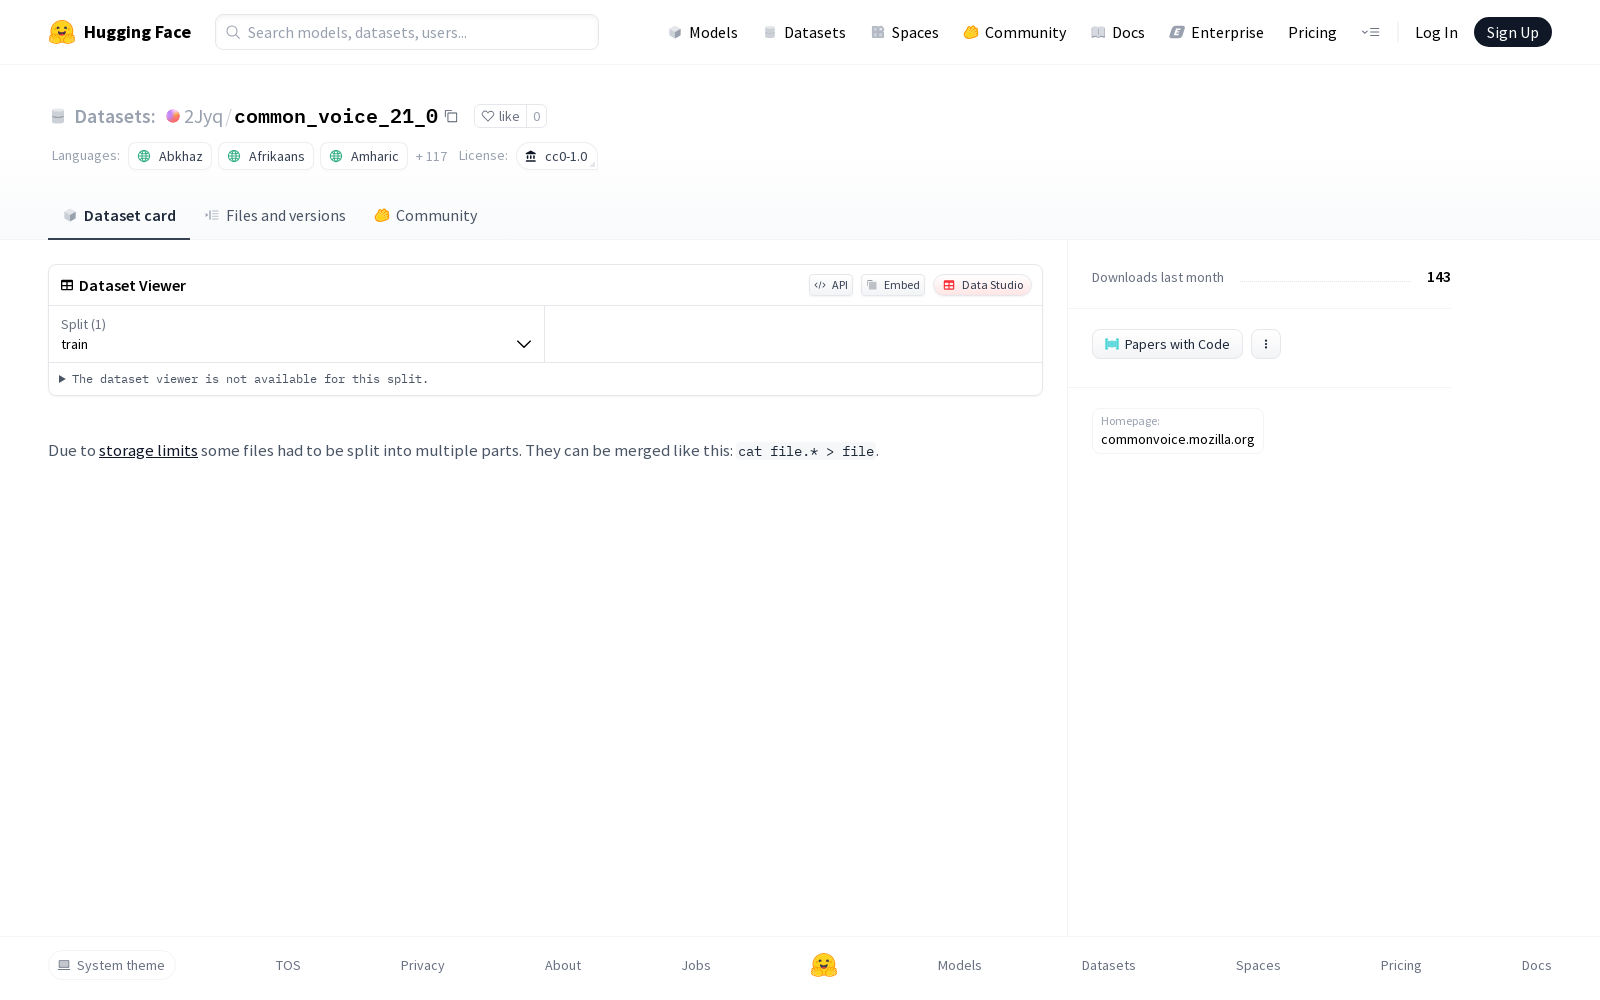Open the System theme selector
This screenshot has width=1600, height=1000.
tap(112, 965)
